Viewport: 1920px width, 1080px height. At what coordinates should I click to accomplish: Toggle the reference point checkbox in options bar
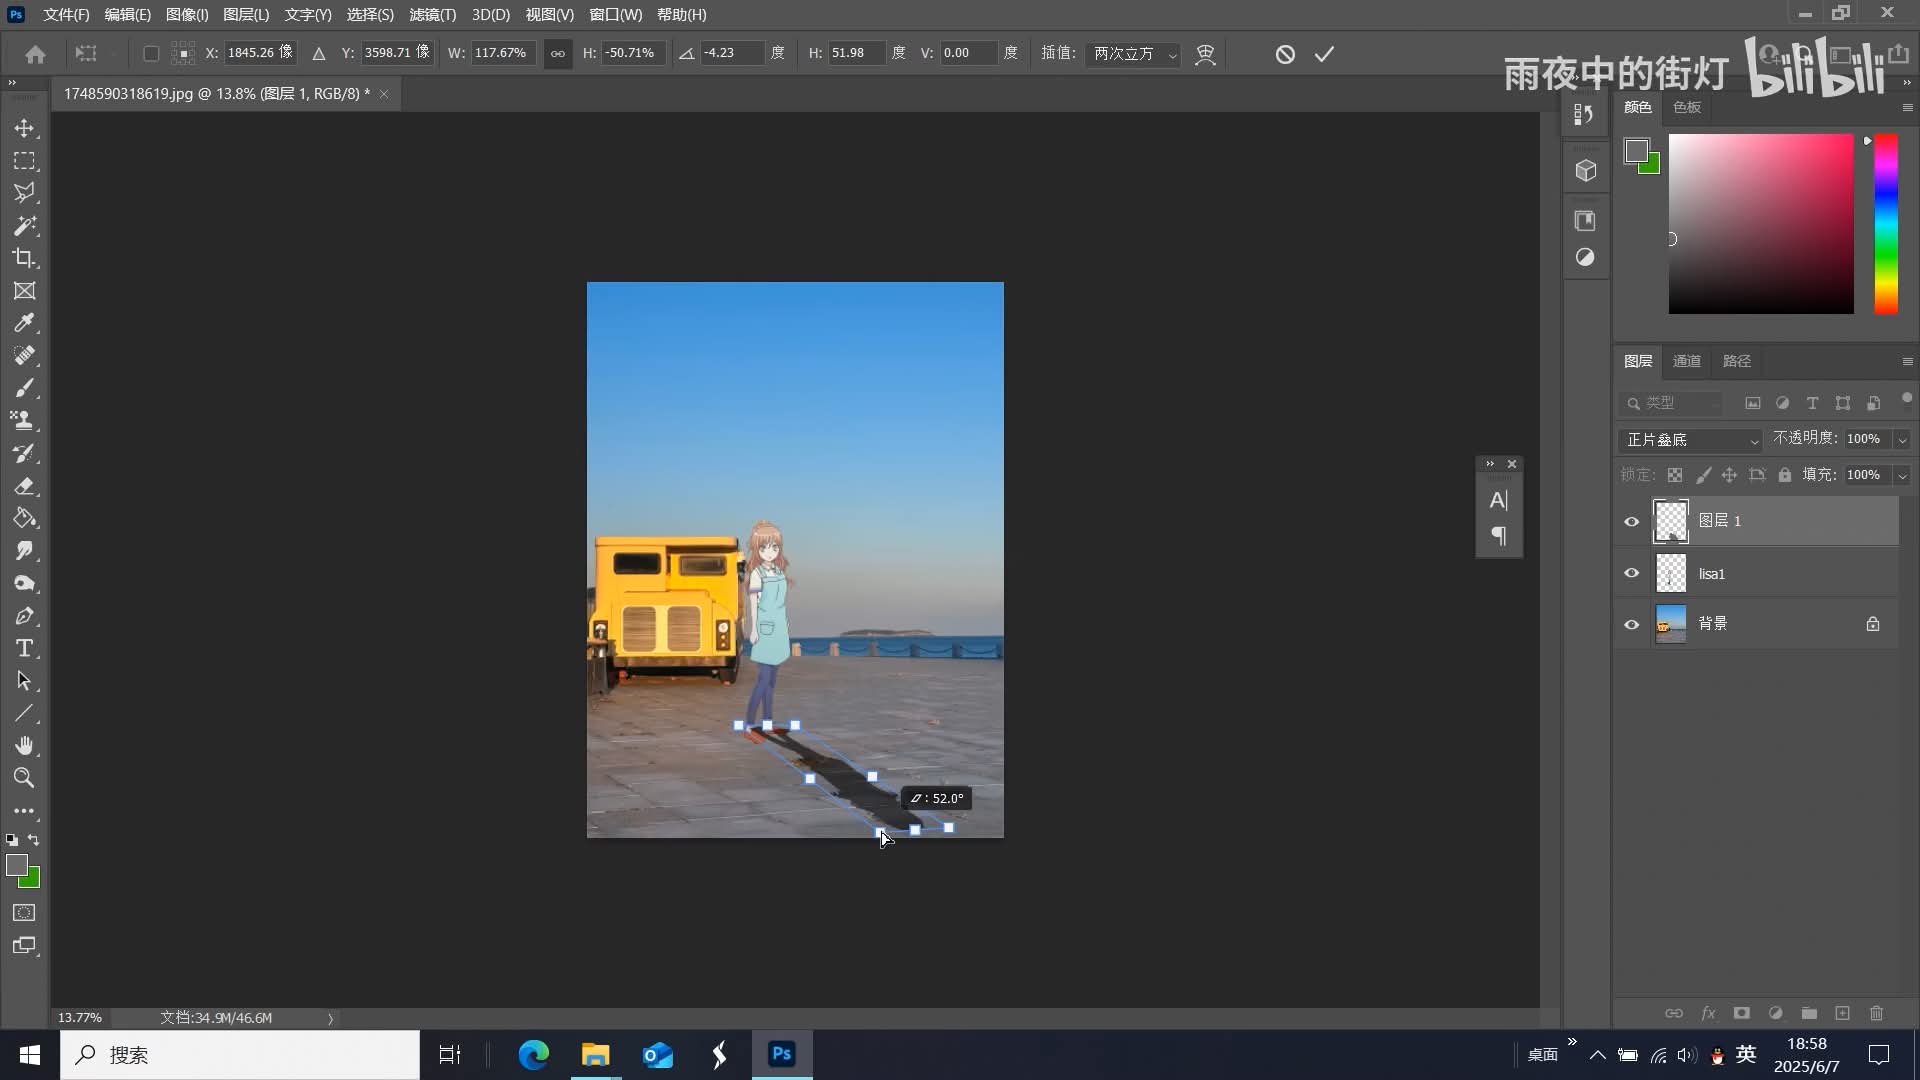tap(151, 54)
